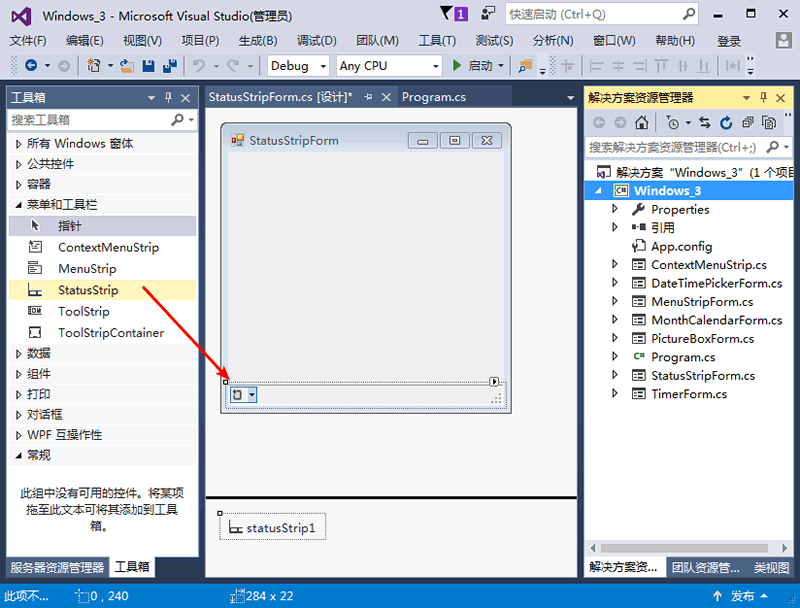Click Home icon in Solution Explorer
This screenshot has height=608, width=800.
[x=641, y=123]
